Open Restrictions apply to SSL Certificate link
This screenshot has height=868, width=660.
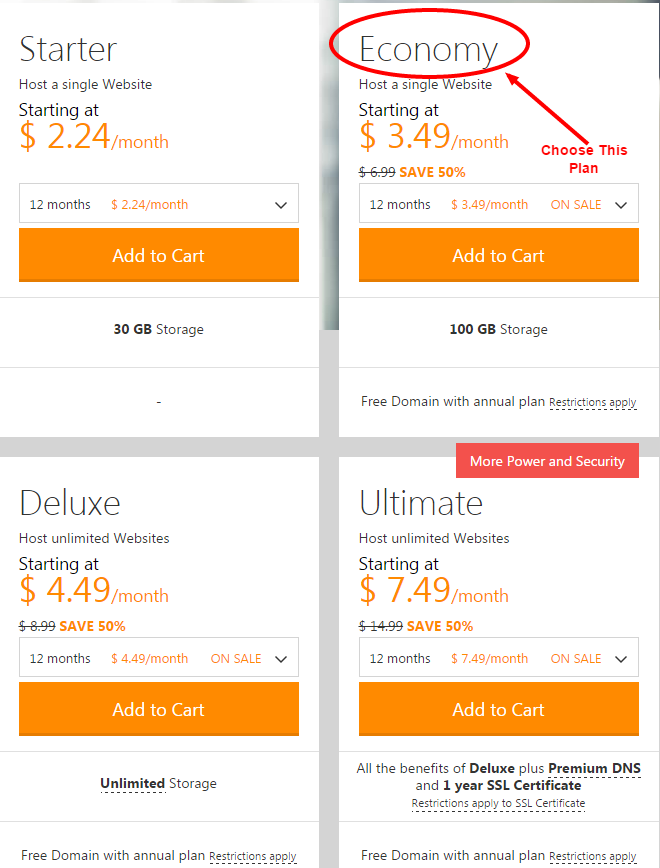pos(498,802)
